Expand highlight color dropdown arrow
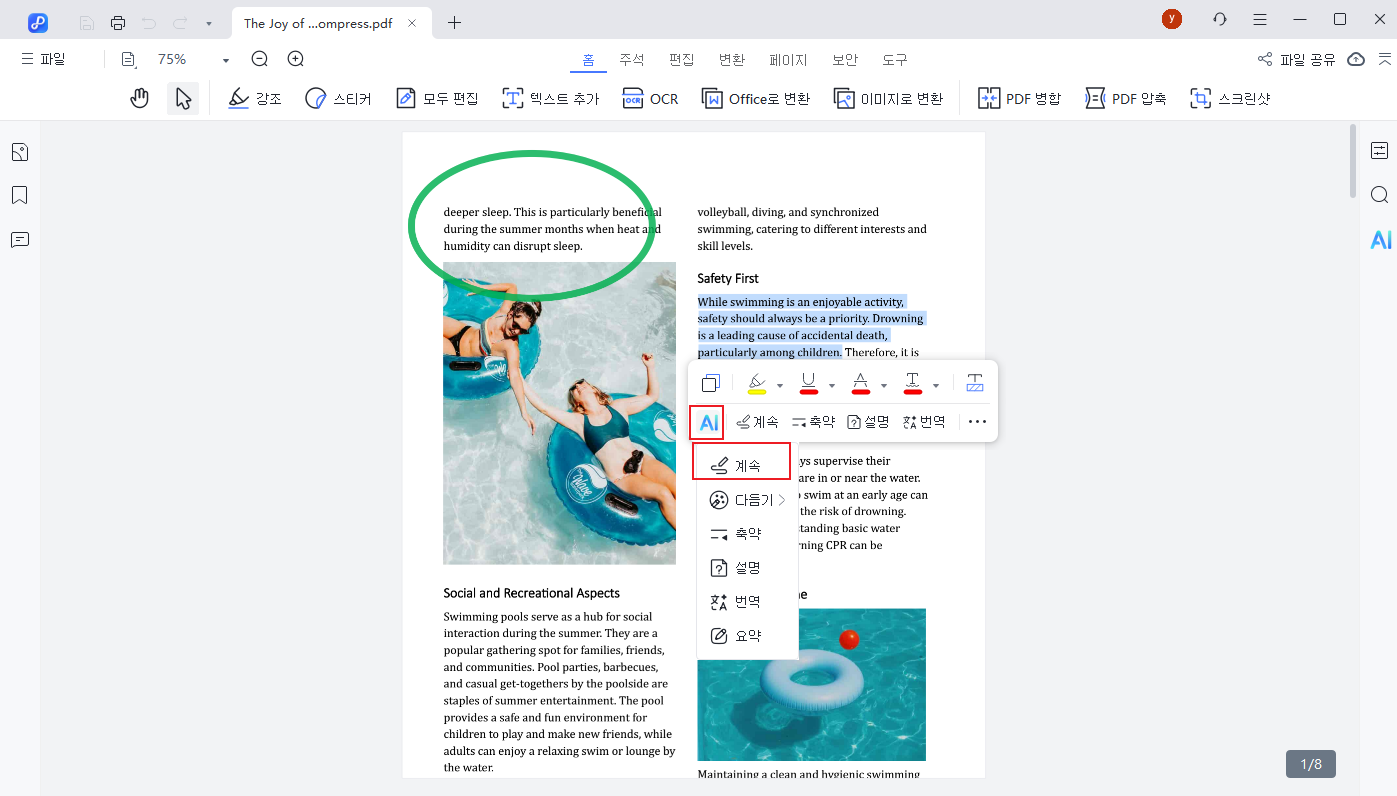The width and height of the screenshot is (1397, 796). (780, 385)
